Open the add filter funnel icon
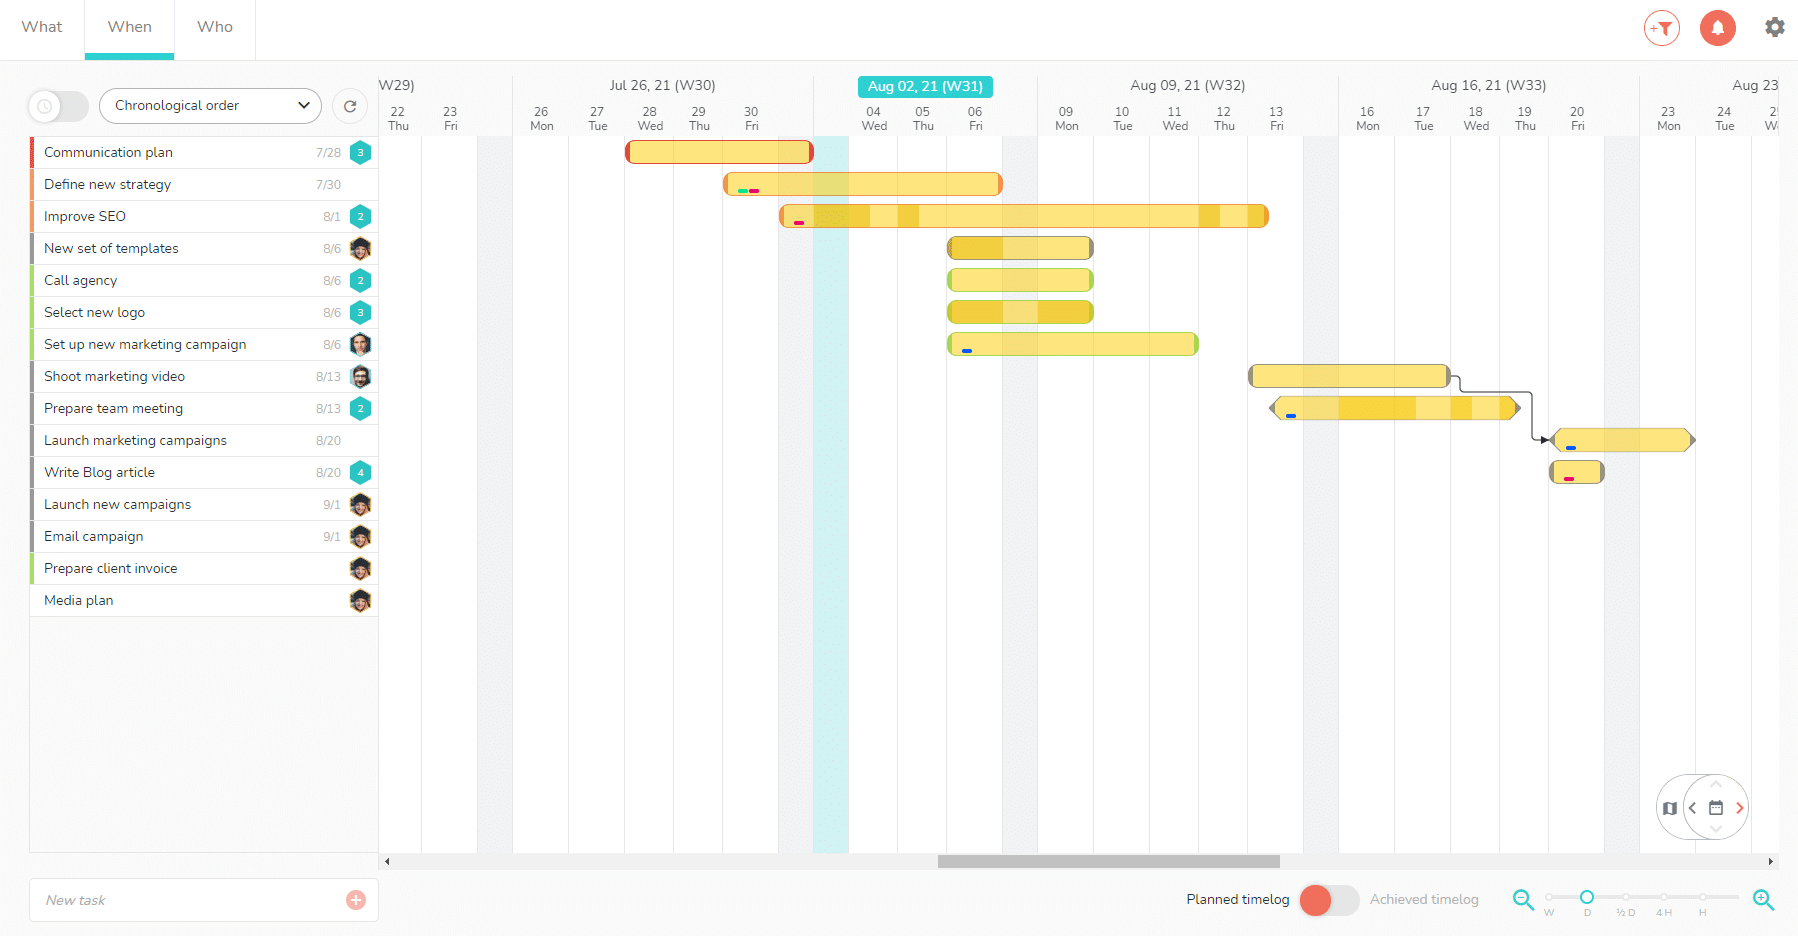 pos(1662,28)
